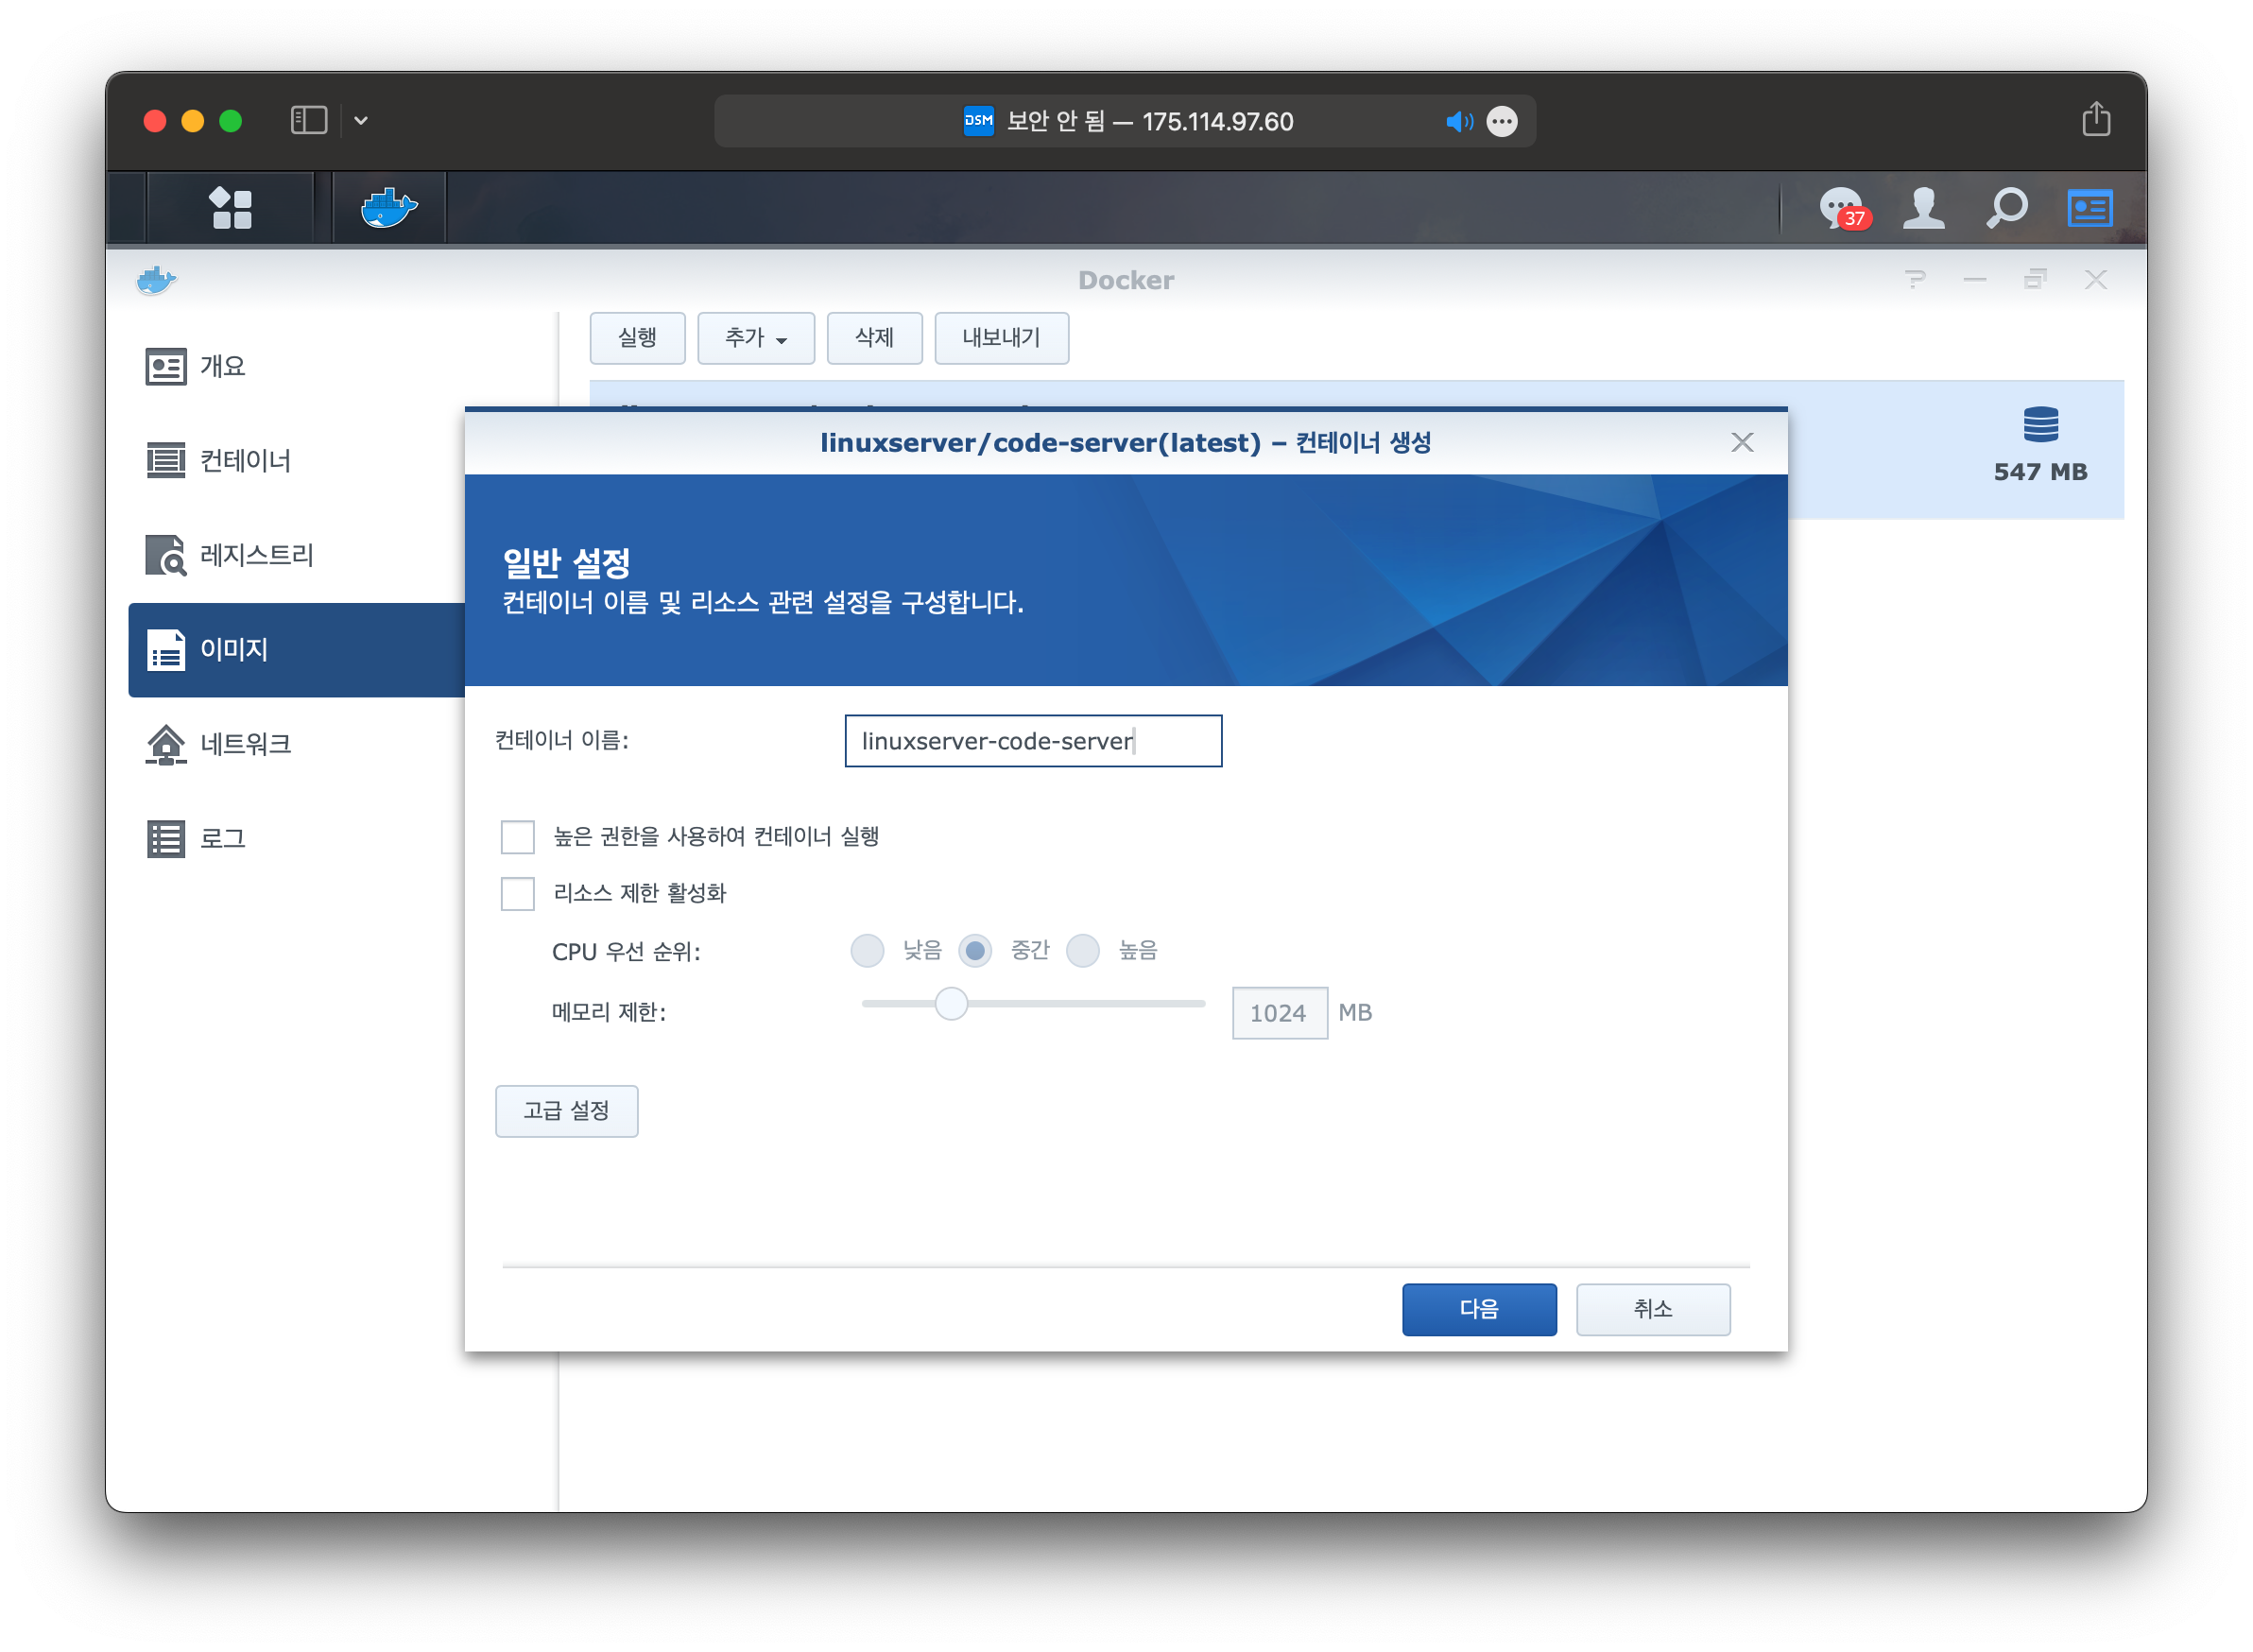The height and width of the screenshot is (1652, 2253).
Task: Enable 리소스 제한 활성화 checkbox
Action: pyautogui.click(x=518, y=894)
